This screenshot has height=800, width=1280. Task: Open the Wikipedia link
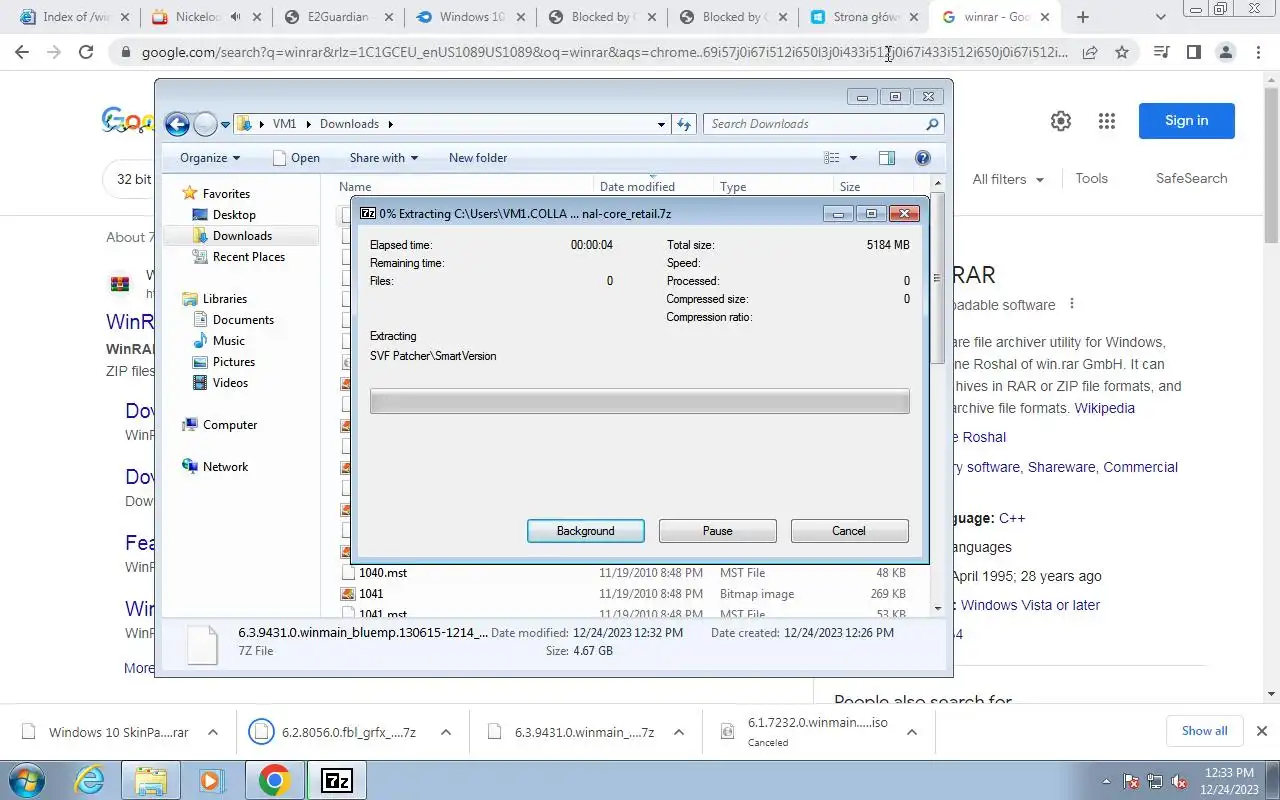tap(1104, 408)
